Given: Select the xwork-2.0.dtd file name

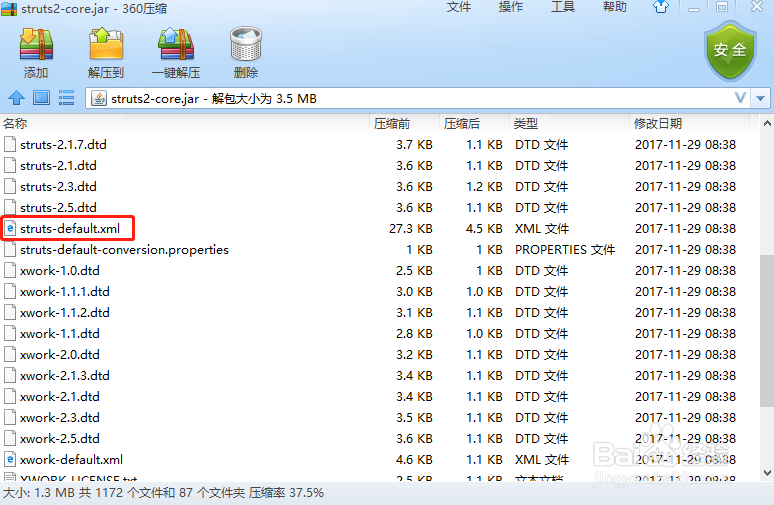Looking at the screenshot, I should coord(60,355).
